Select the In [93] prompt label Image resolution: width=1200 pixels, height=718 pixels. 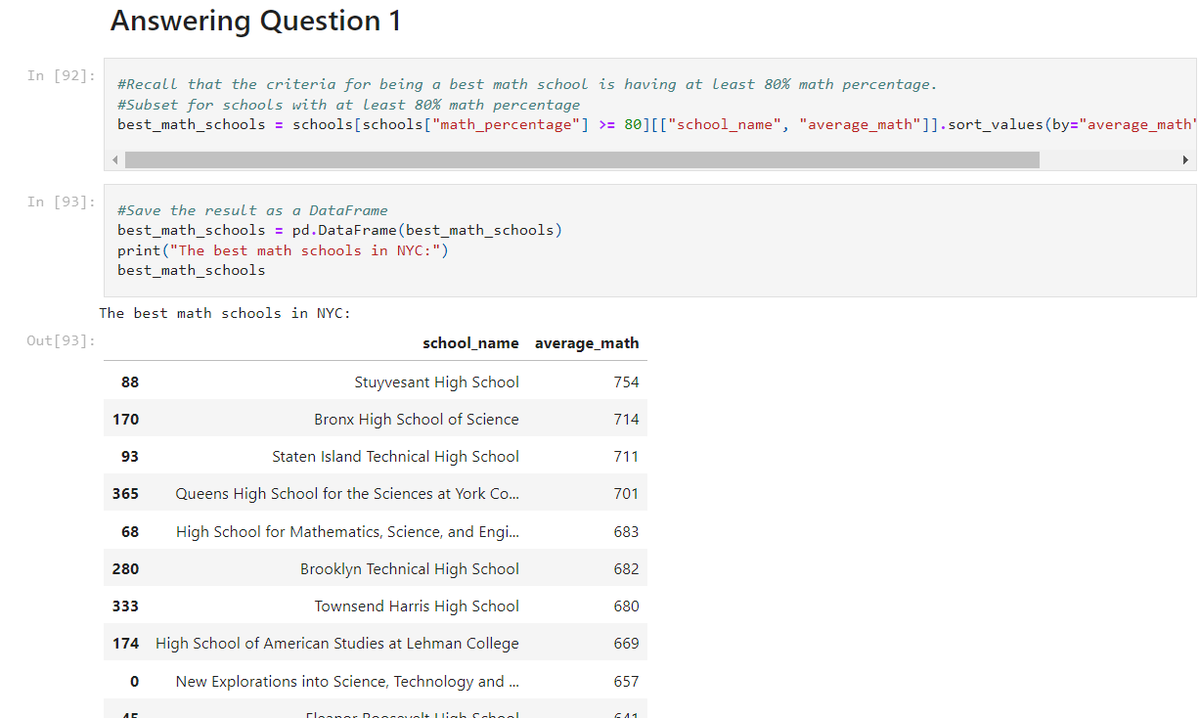[x=62, y=201]
